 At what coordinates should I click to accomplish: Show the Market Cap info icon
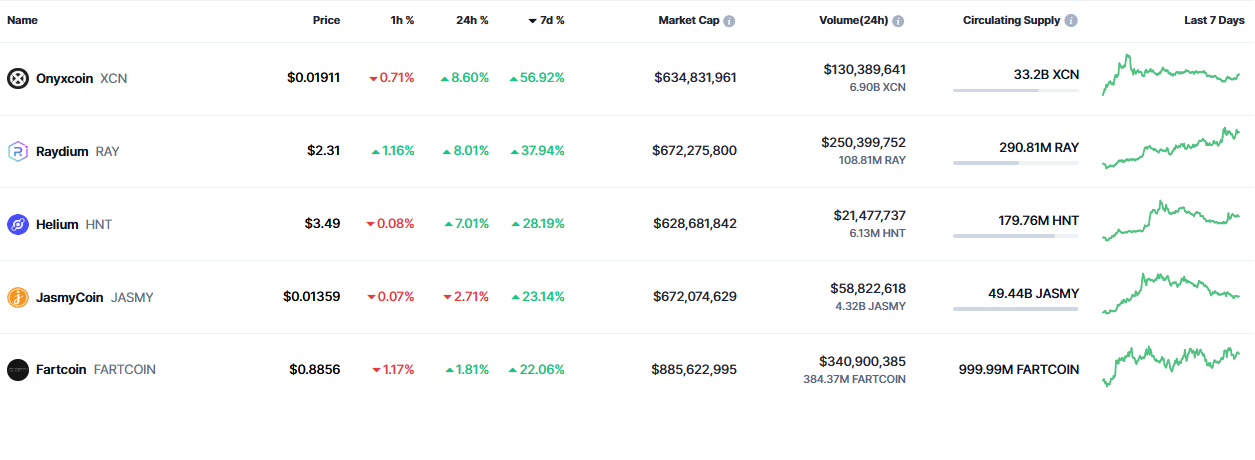729,21
